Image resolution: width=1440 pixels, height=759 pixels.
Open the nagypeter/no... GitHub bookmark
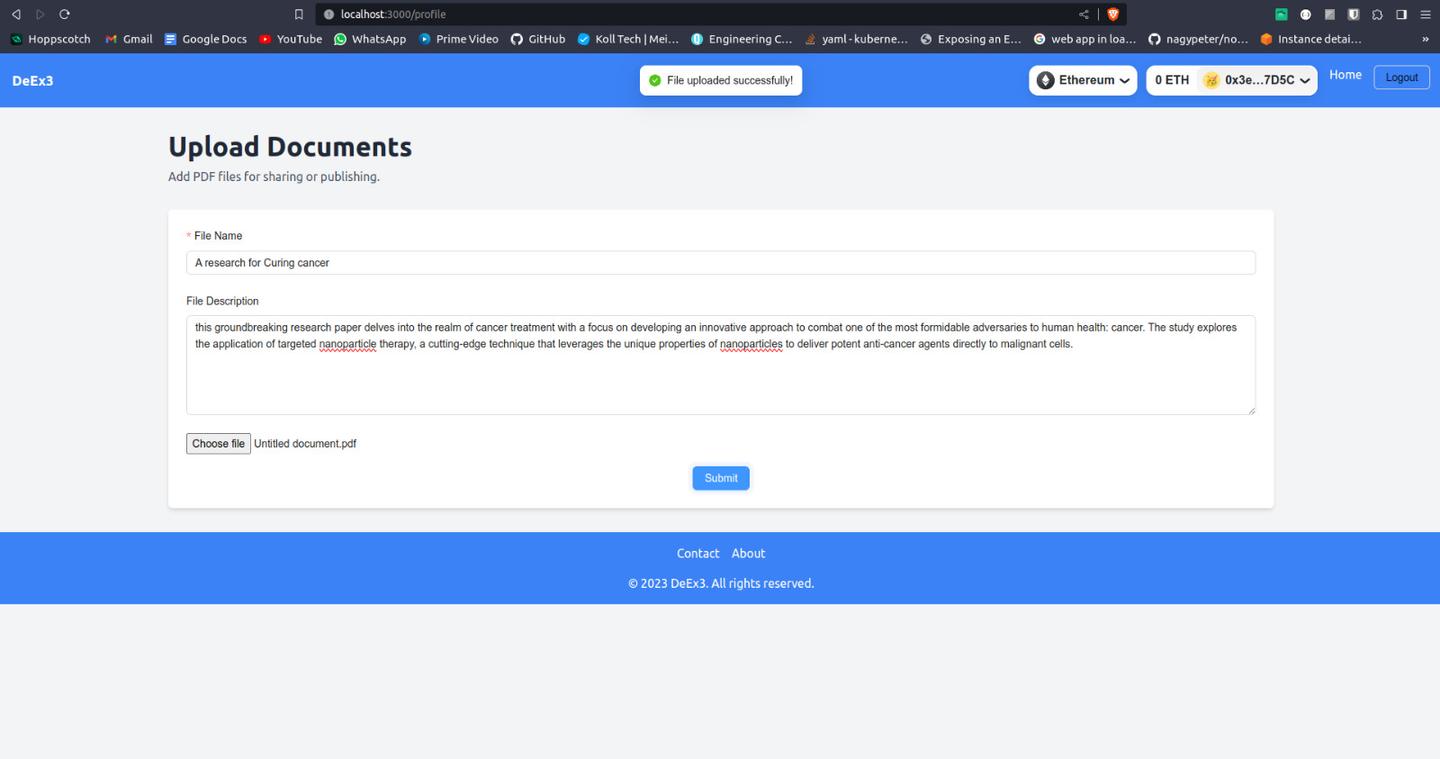point(1198,39)
